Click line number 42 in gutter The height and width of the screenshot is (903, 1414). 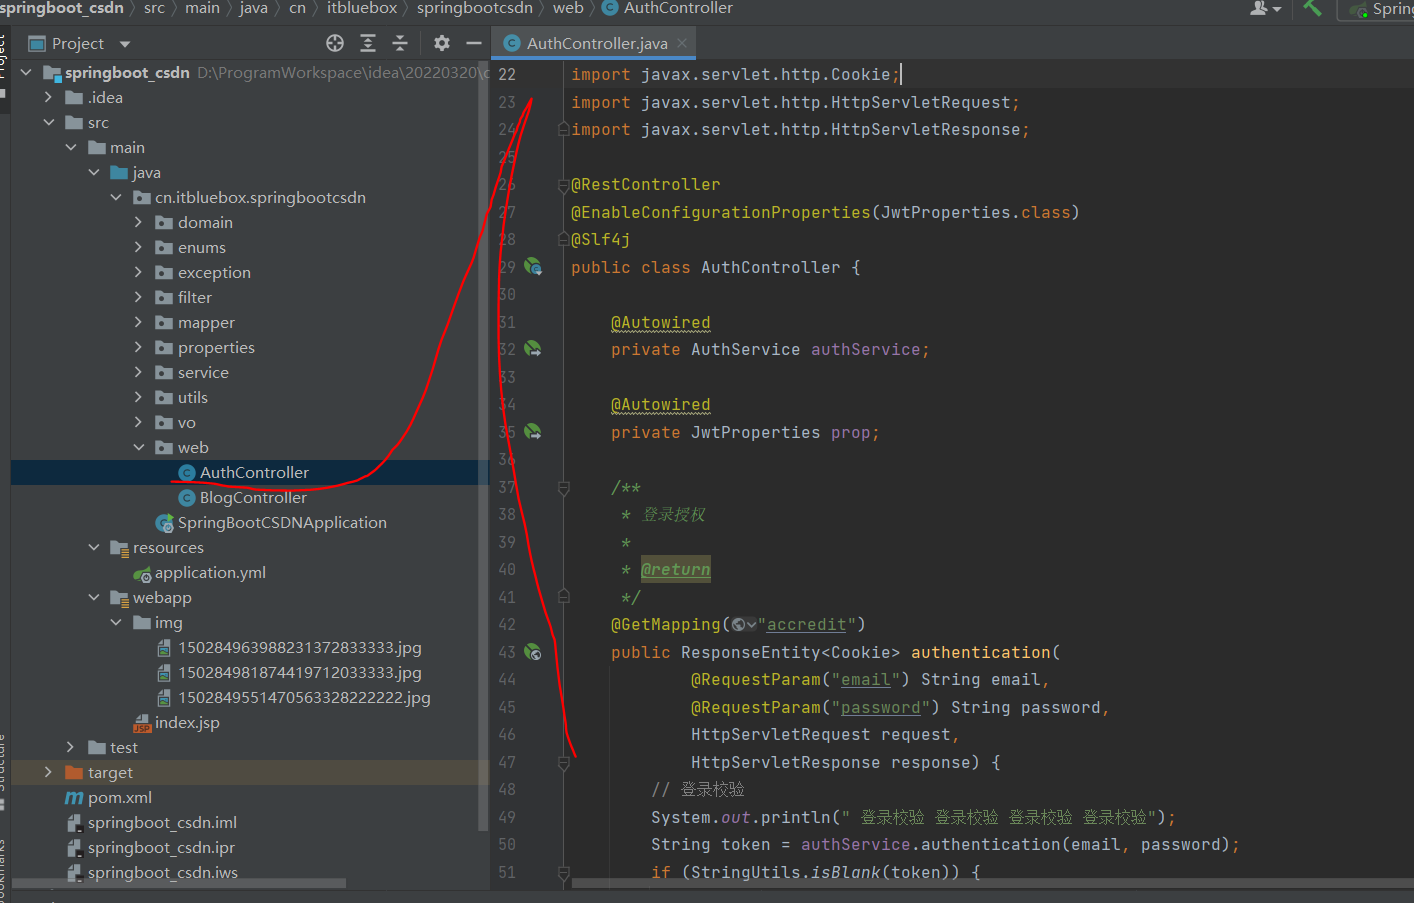tap(507, 624)
